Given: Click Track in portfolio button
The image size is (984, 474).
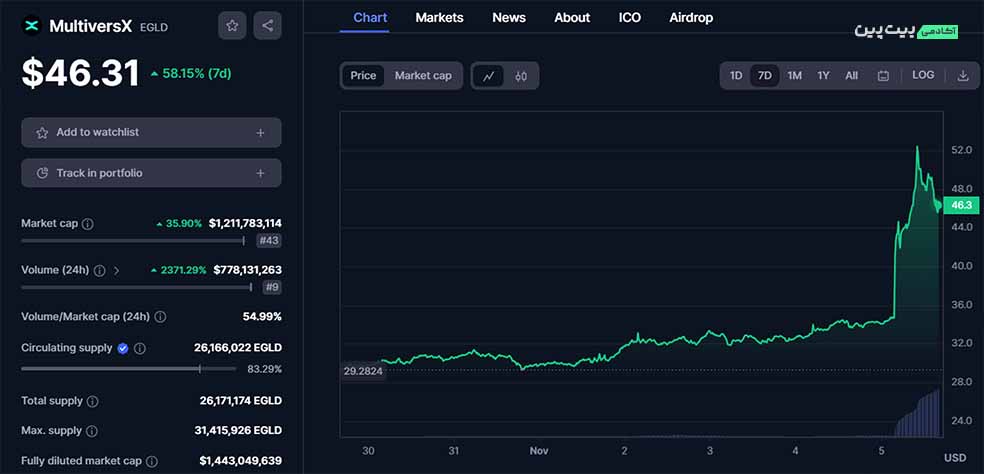Looking at the screenshot, I should click(151, 173).
